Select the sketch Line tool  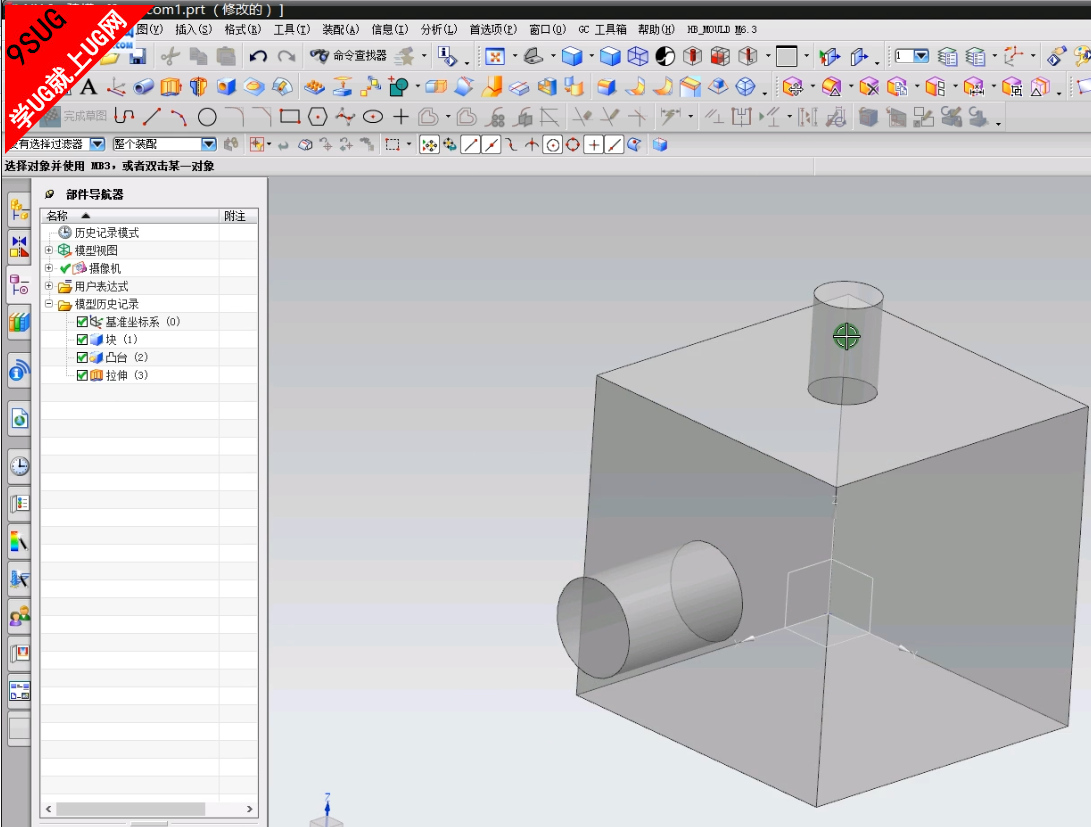[152, 116]
